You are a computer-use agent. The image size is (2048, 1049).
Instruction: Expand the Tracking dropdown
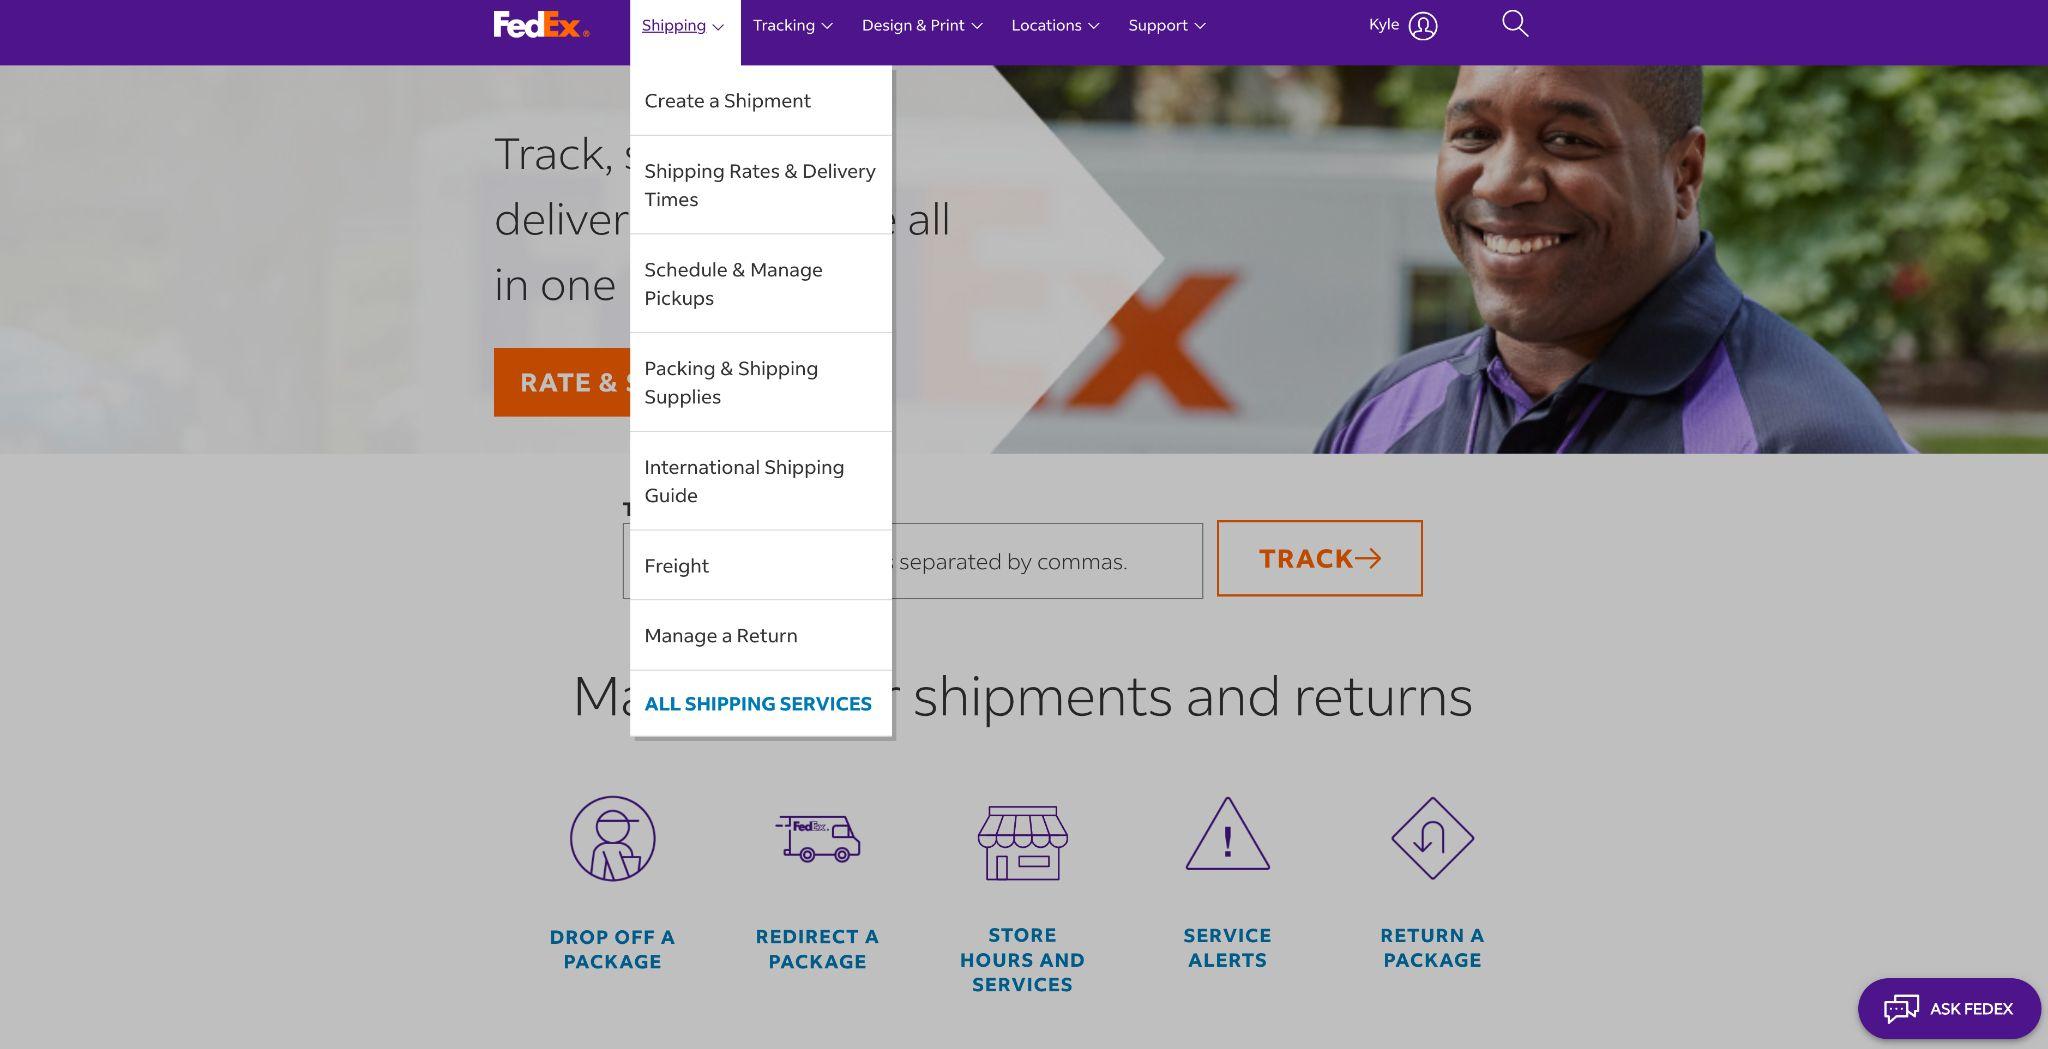[x=793, y=26]
